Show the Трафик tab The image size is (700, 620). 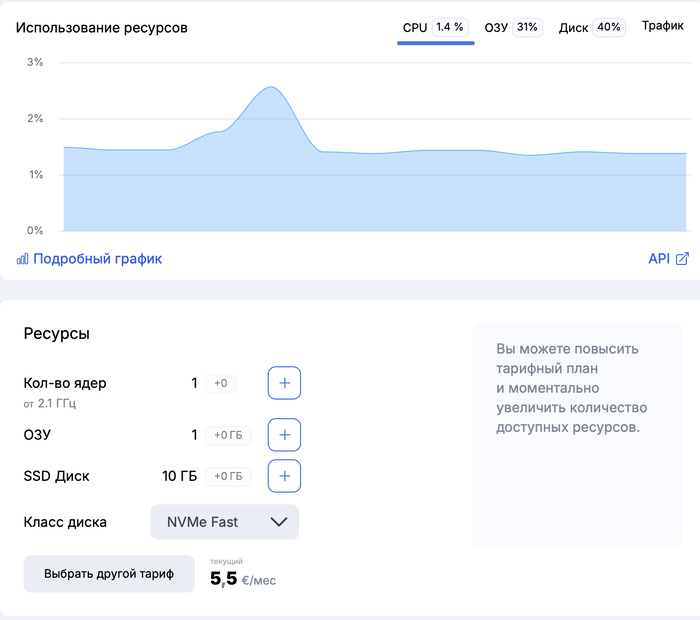[x=663, y=26]
